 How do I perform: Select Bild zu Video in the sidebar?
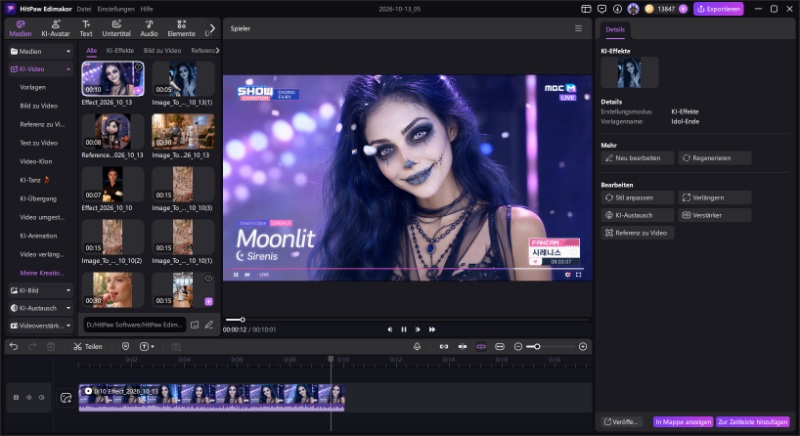tap(39, 106)
